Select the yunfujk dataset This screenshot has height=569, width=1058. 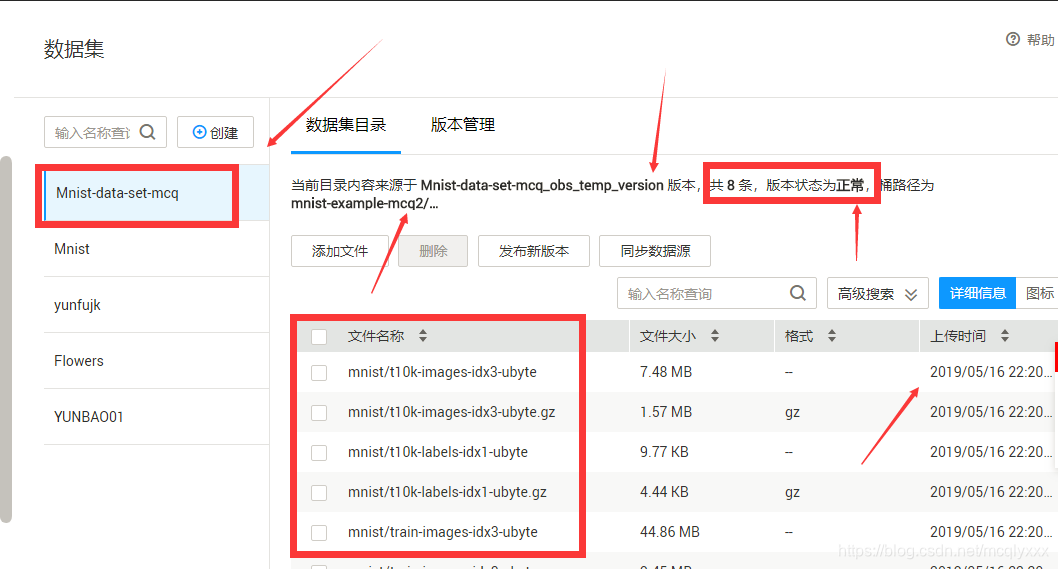(157, 305)
